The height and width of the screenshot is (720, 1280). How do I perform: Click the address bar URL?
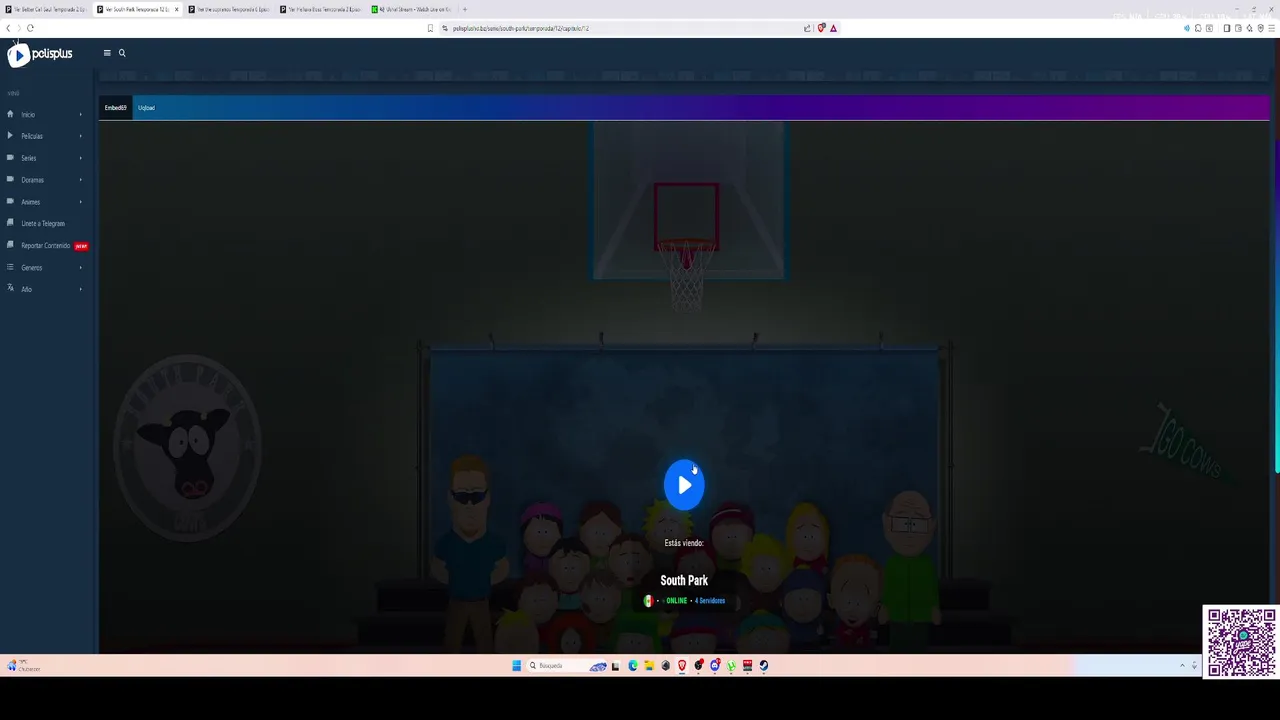[x=520, y=28]
